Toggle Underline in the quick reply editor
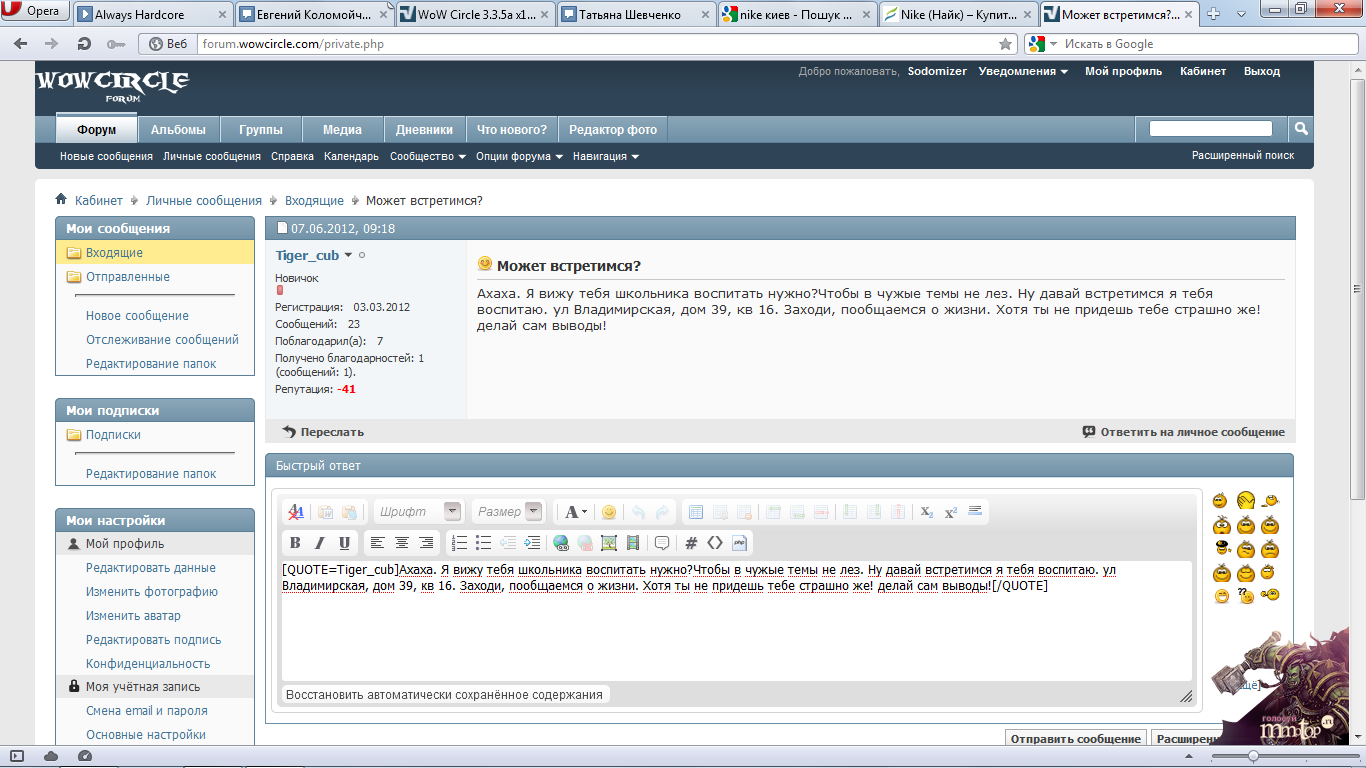Screen dimensions: 1366x768 coord(345,543)
